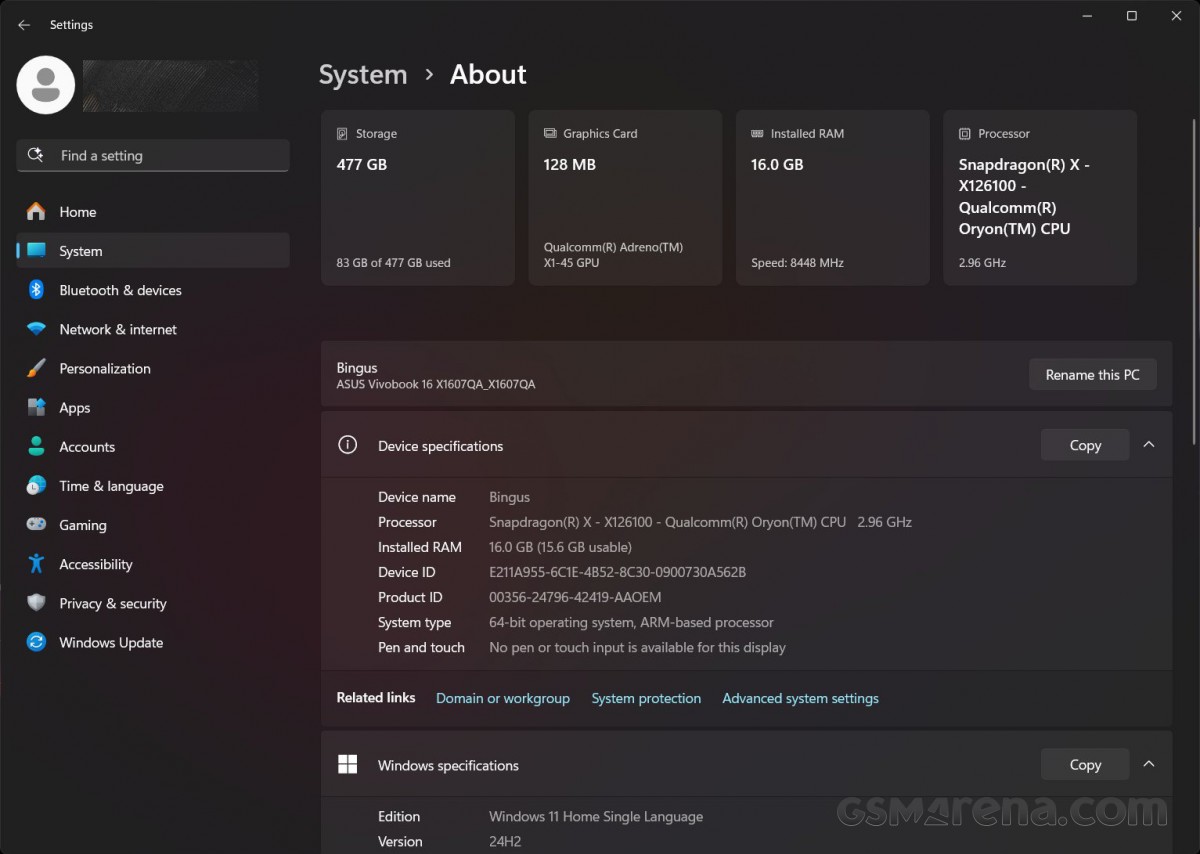Open Time & language settings
This screenshot has height=854, width=1200.
click(x=111, y=486)
